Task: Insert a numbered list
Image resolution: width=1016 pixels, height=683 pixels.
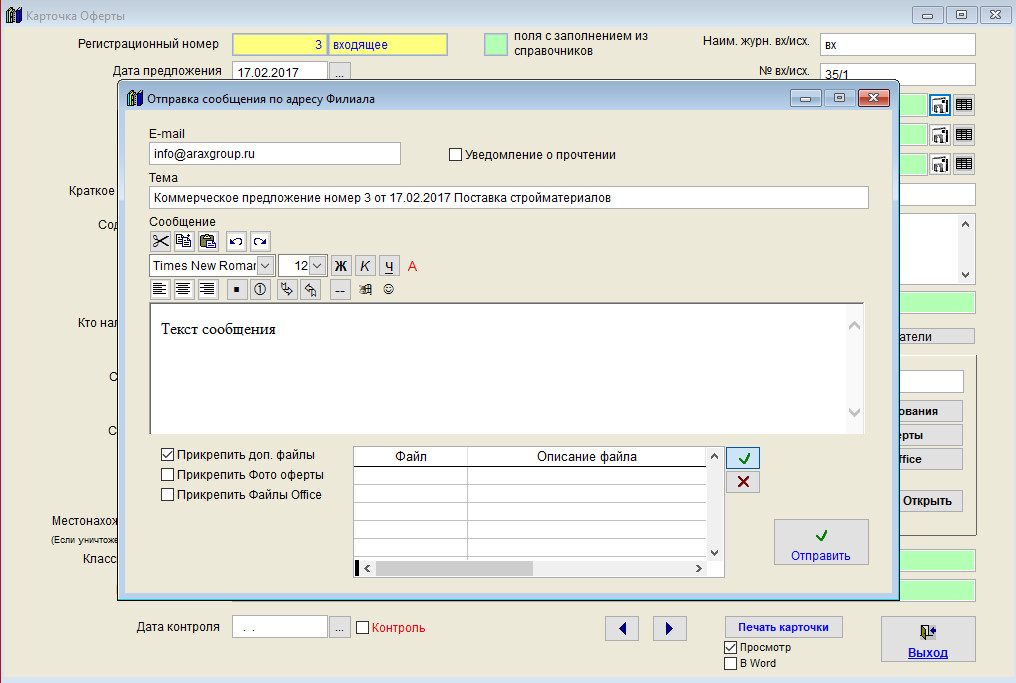Action: coord(259,290)
